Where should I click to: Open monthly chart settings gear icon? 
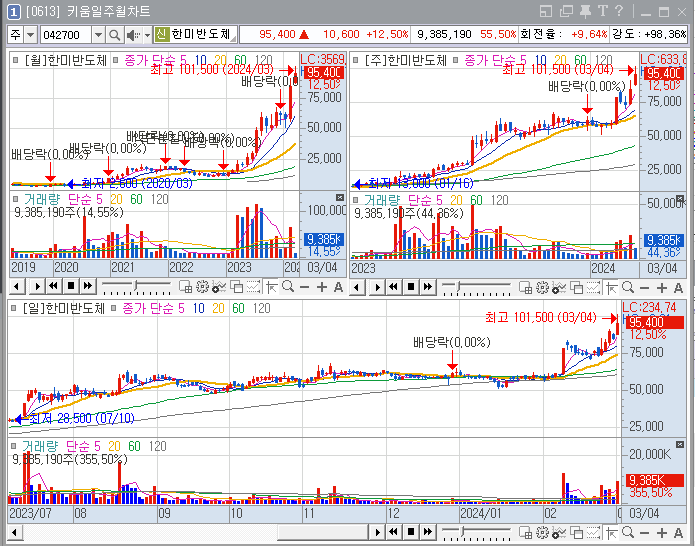[202, 287]
